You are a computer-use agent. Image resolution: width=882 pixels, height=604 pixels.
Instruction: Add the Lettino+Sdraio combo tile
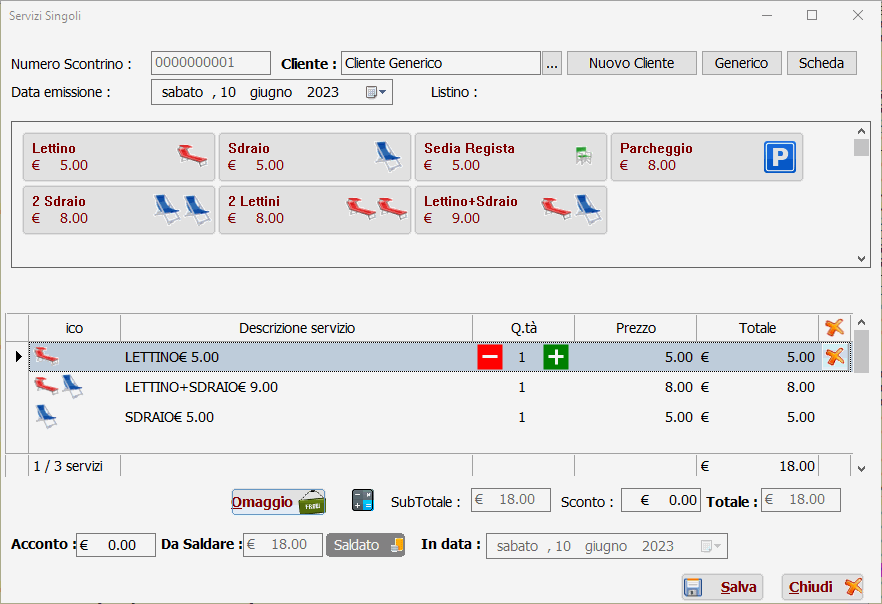pos(511,210)
